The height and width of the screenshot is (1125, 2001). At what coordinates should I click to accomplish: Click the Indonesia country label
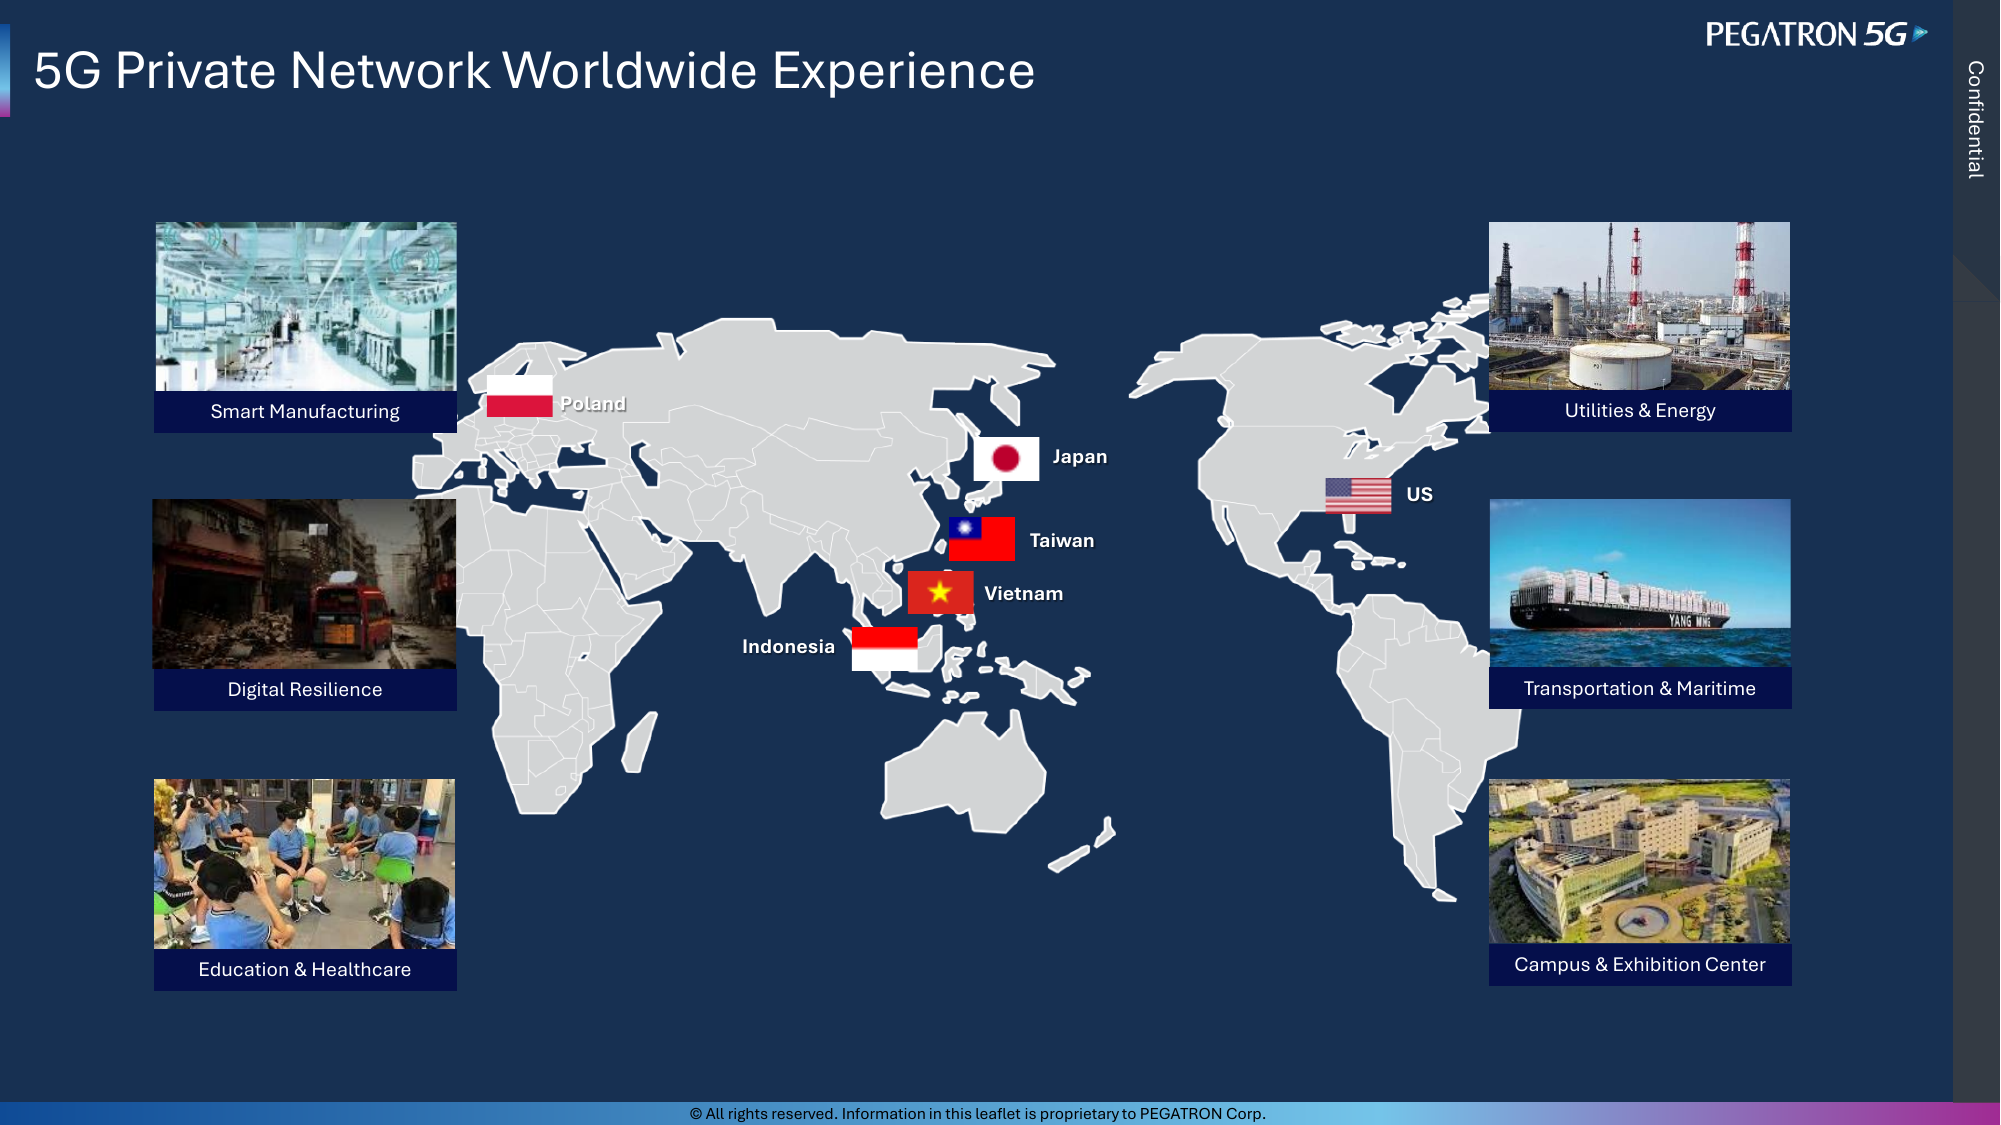click(x=788, y=647)
